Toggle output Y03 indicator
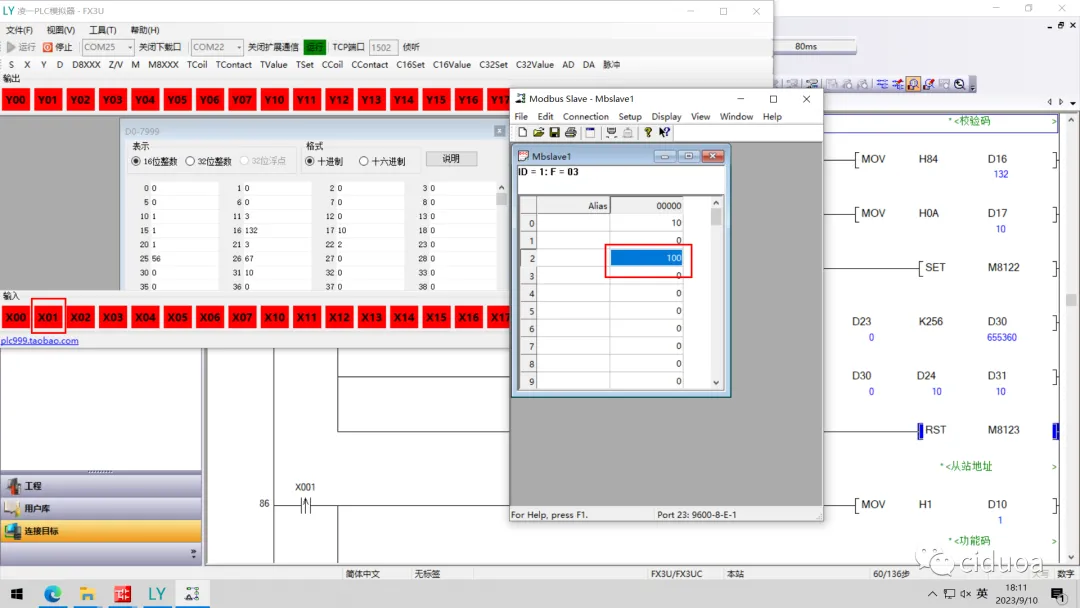The image size is (1080, 608). (x=112, y=100)
